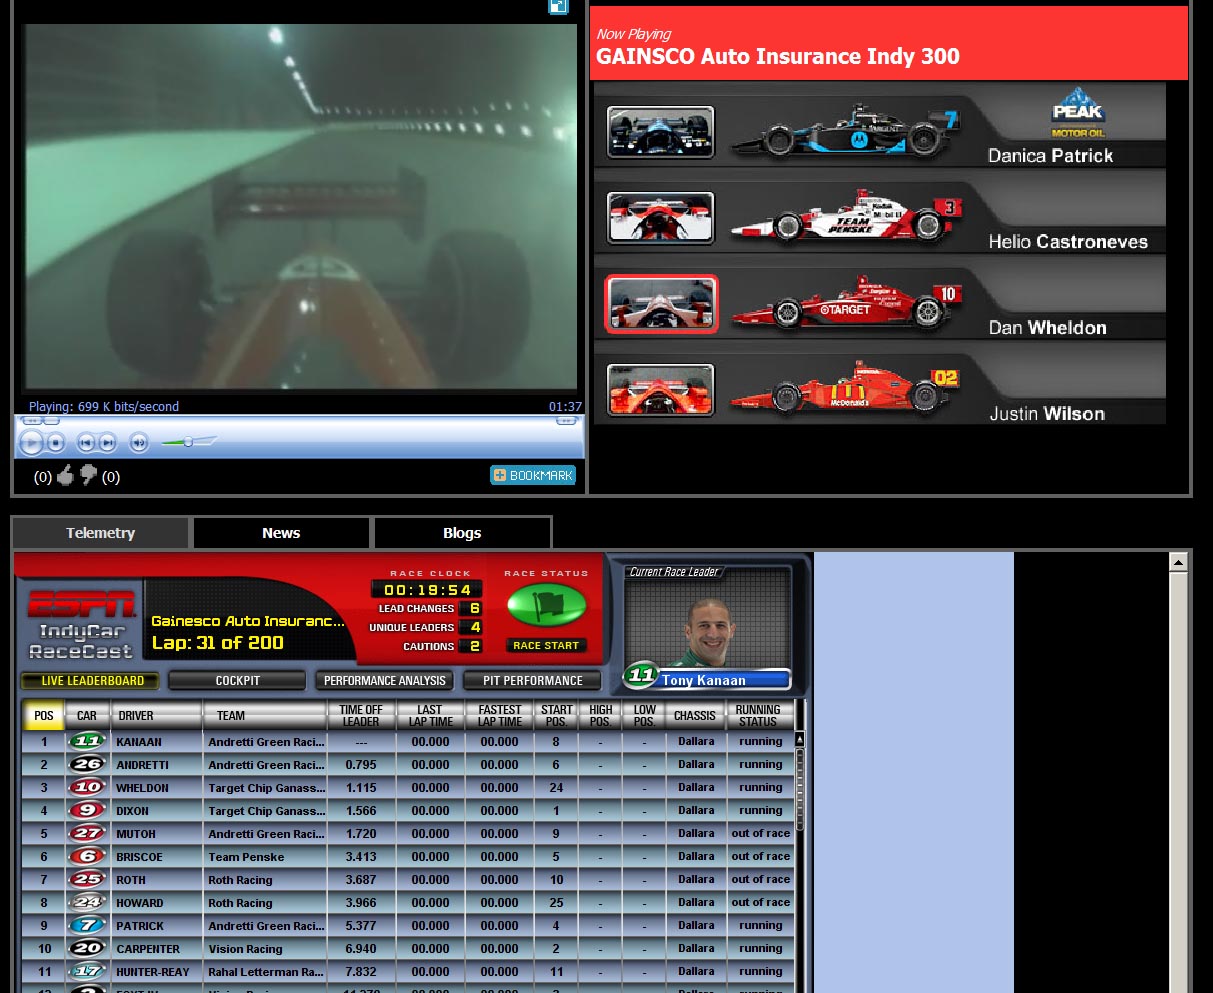Click car number 26 badge for Andretti
Screen dimensions: 1213x993
tap(87, 764)
